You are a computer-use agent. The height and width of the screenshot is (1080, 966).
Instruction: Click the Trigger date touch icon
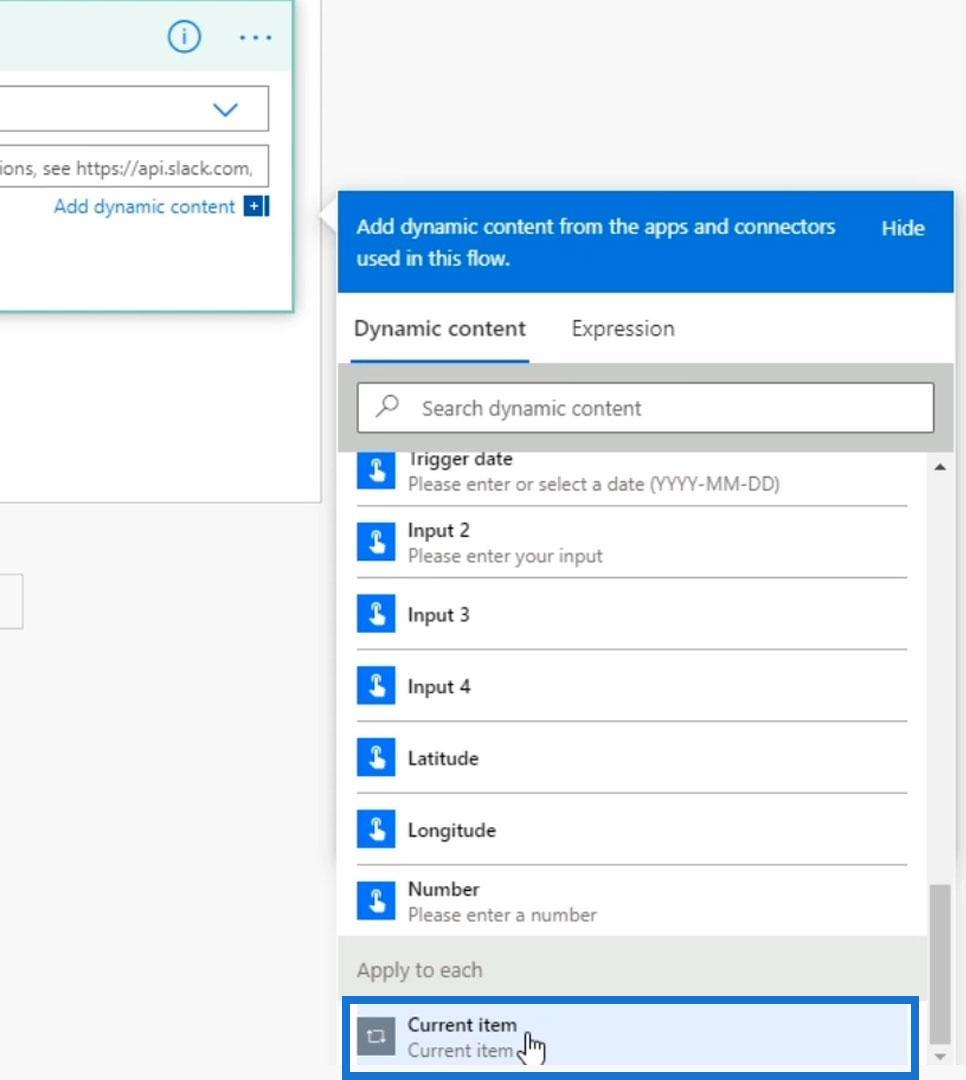376,471
